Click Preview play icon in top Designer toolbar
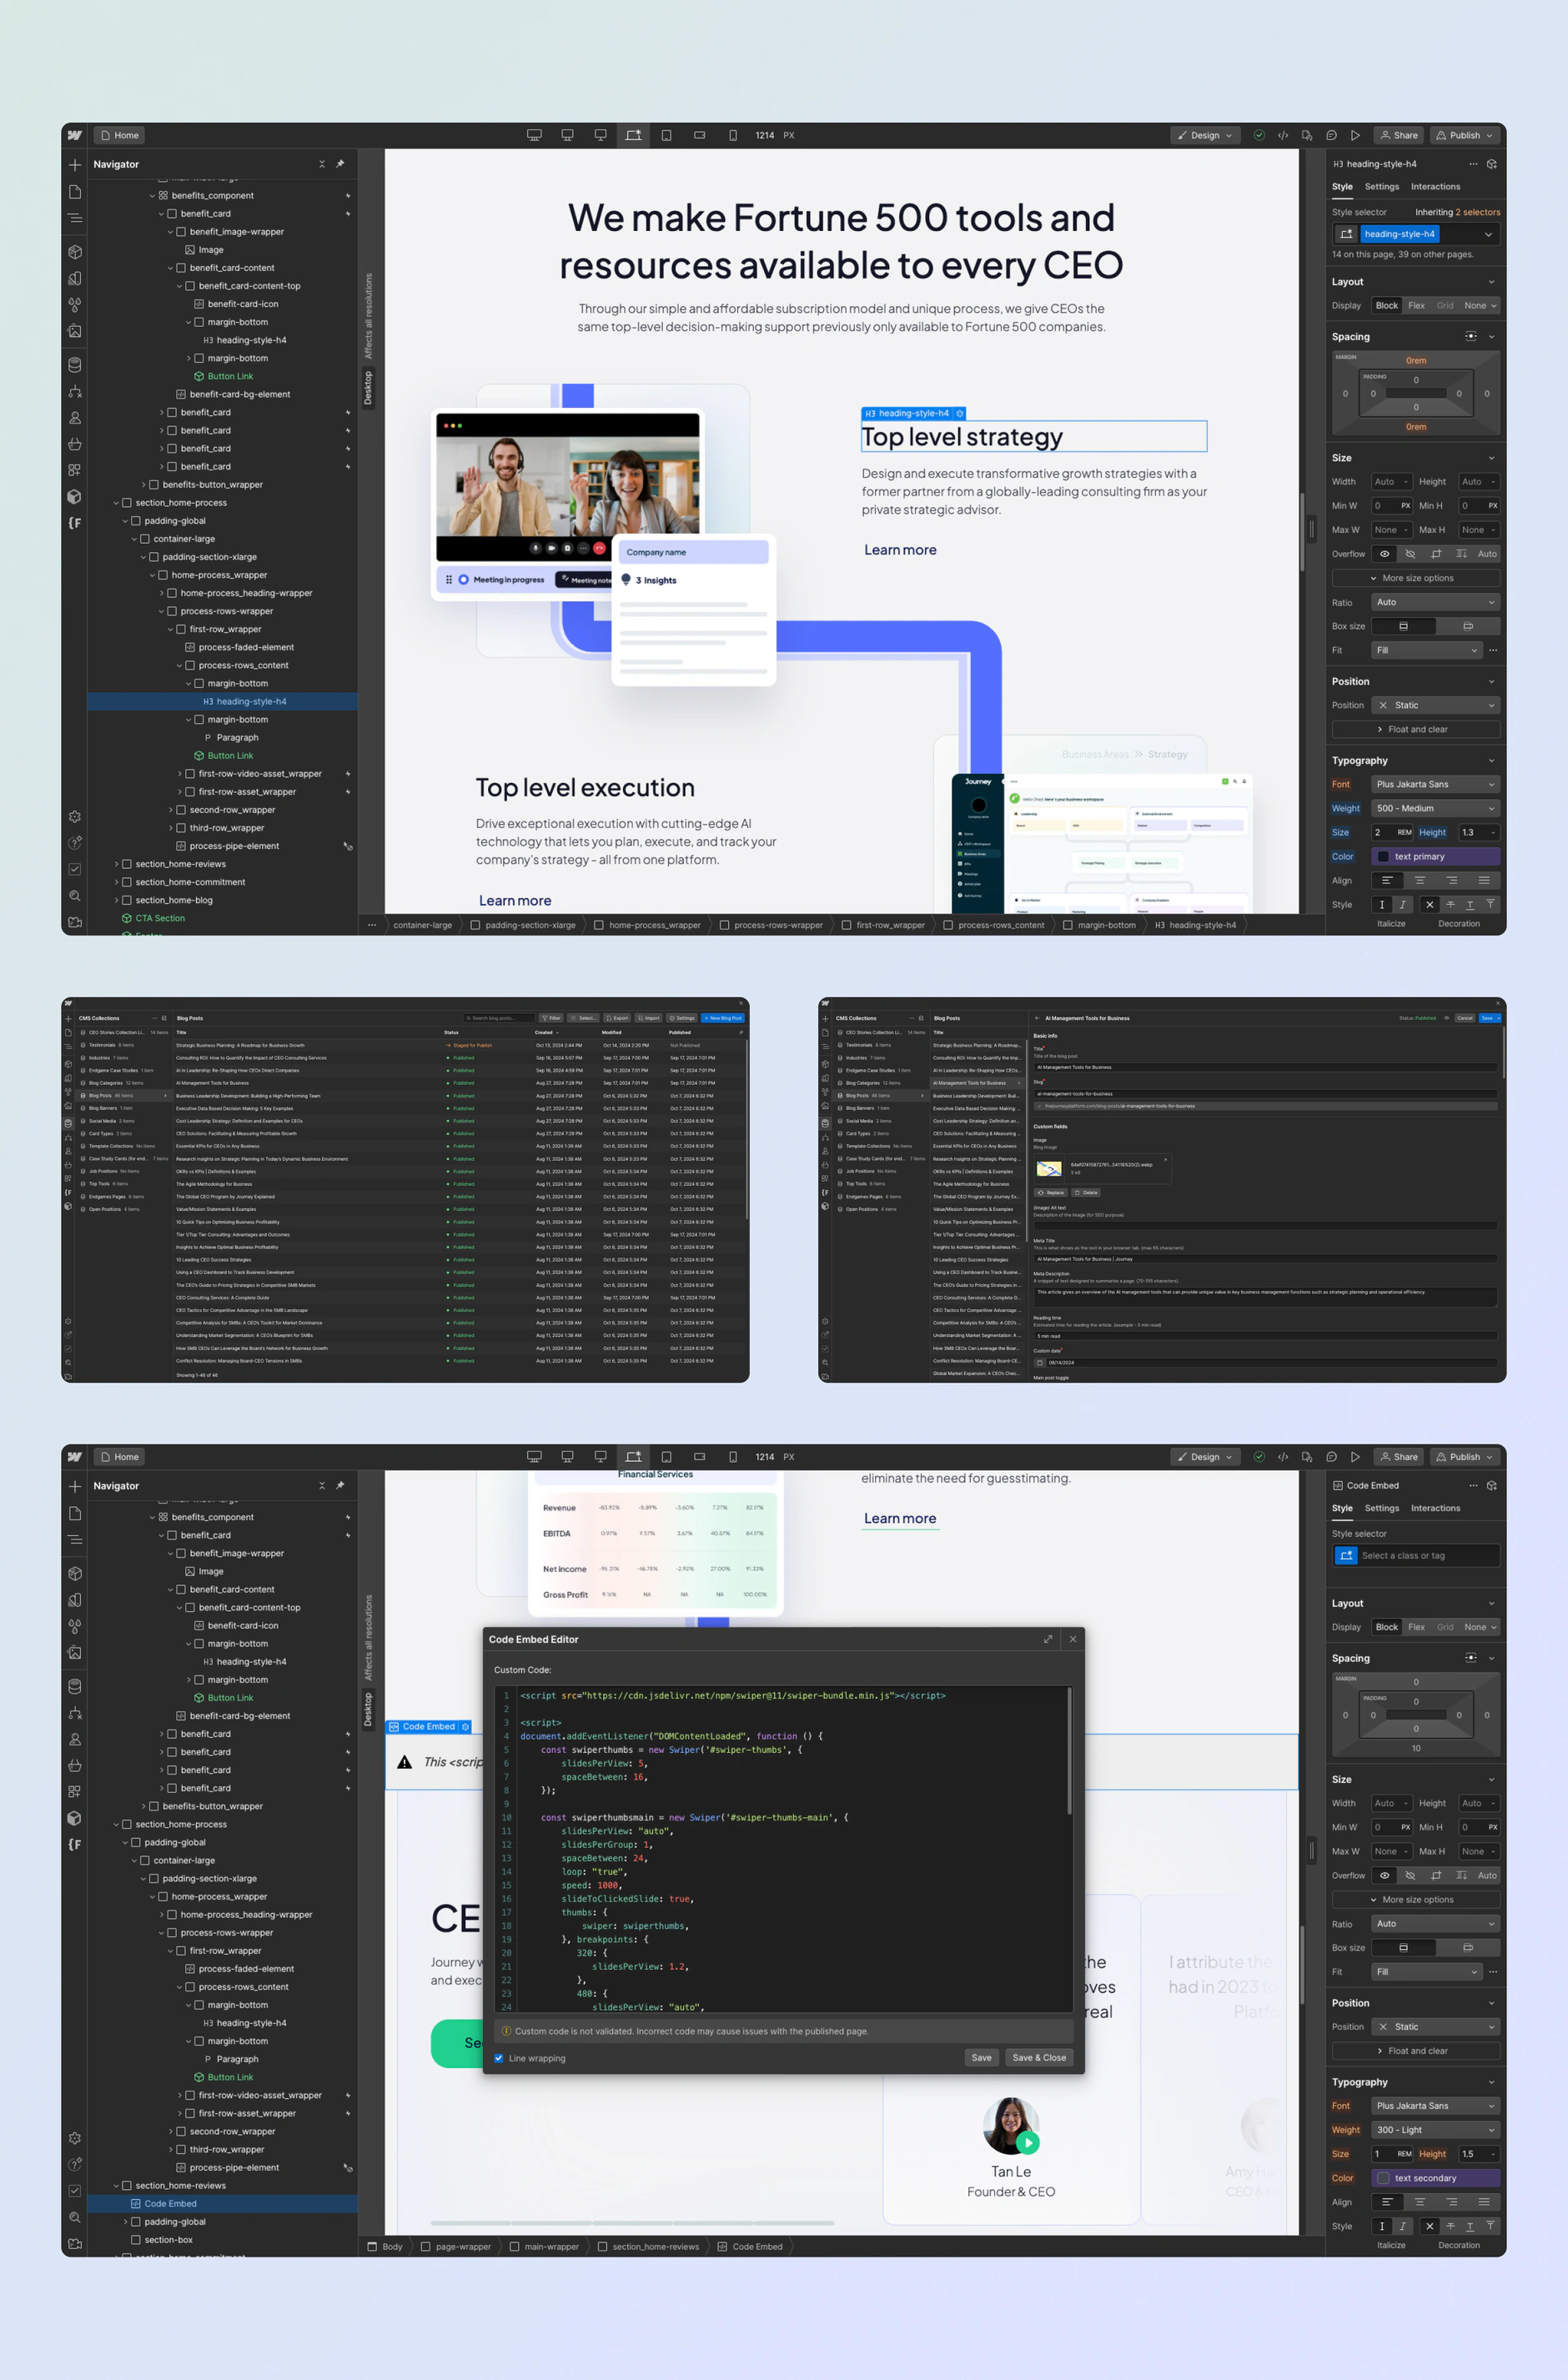1568x2380 pixels. (x=1355, y=135)
